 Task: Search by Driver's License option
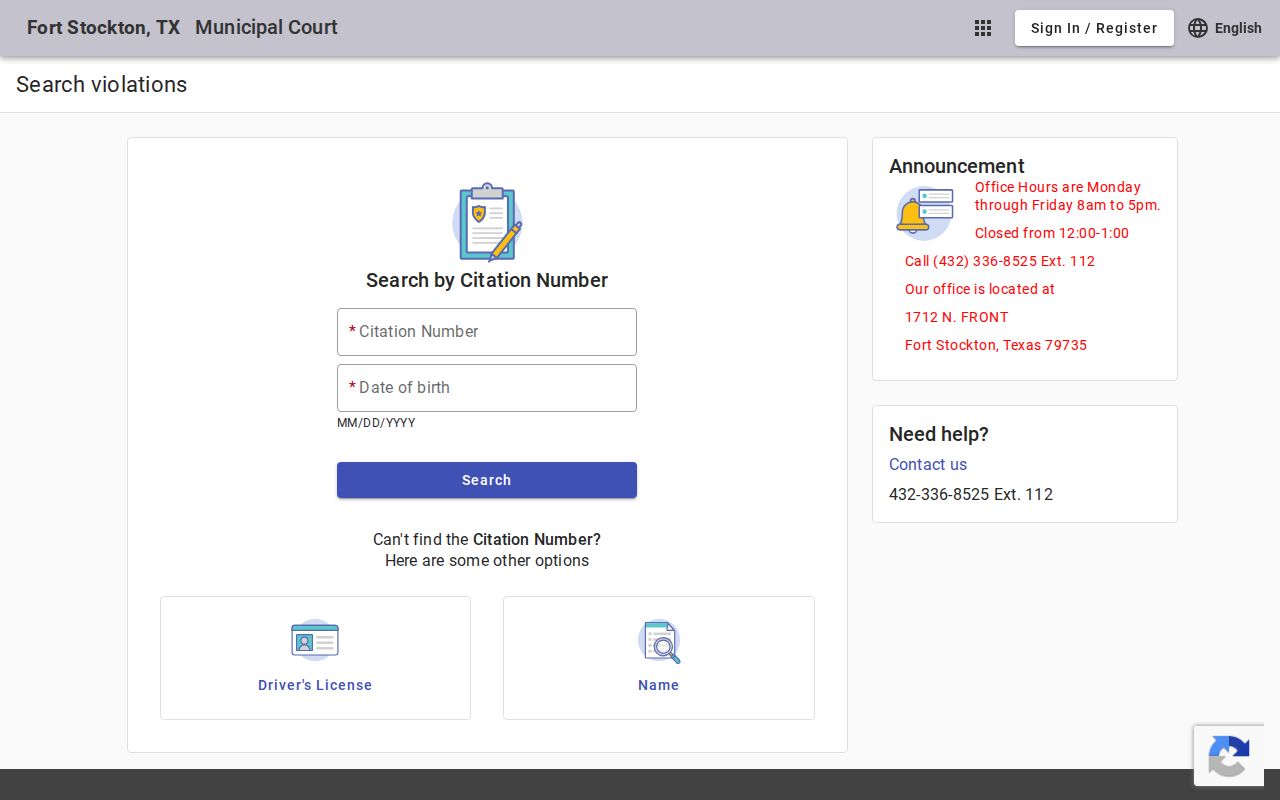coord(315,658)
